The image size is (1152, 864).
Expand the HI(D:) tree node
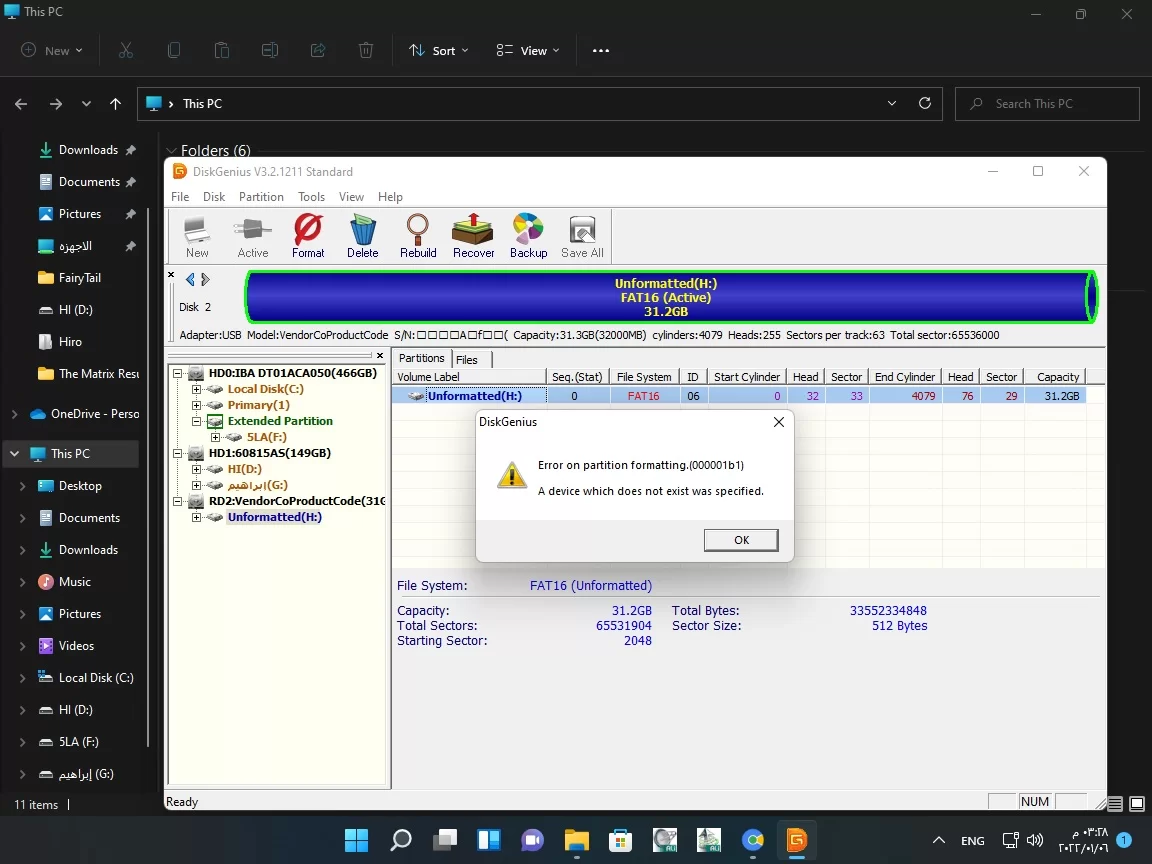pos(196,469)
